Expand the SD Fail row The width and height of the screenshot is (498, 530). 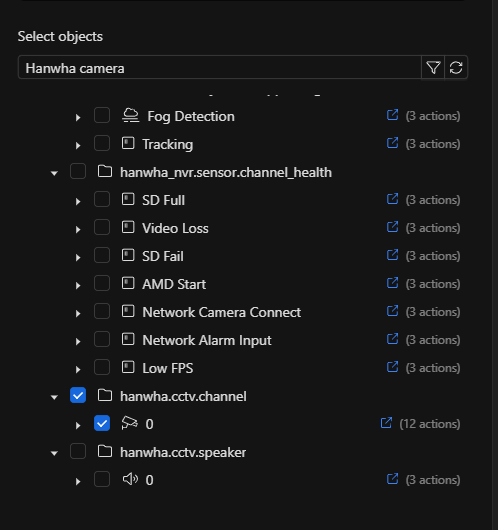pyautogui.click(x=78, y=258)
